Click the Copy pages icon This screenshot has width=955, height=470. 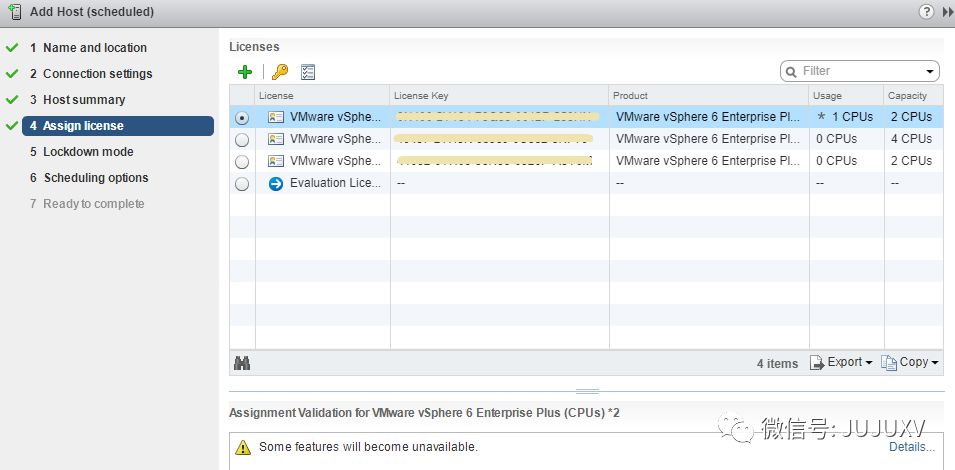[x=889, y=363]
